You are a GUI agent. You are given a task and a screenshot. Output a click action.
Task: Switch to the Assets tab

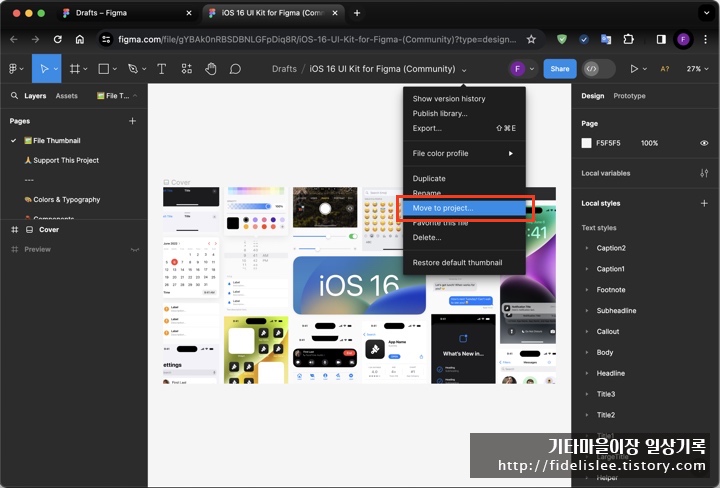[67, 95]
